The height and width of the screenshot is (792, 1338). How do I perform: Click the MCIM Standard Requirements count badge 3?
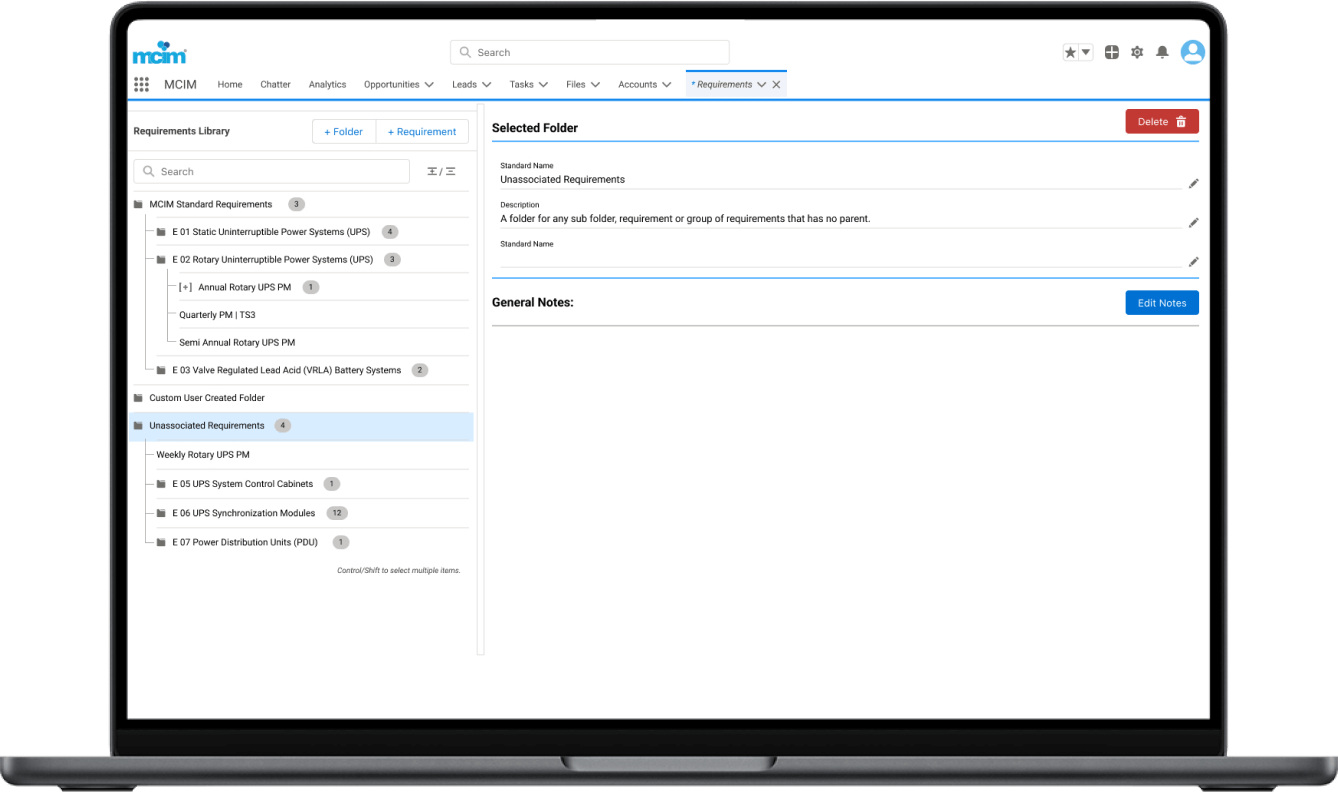[x=296, y=204]
